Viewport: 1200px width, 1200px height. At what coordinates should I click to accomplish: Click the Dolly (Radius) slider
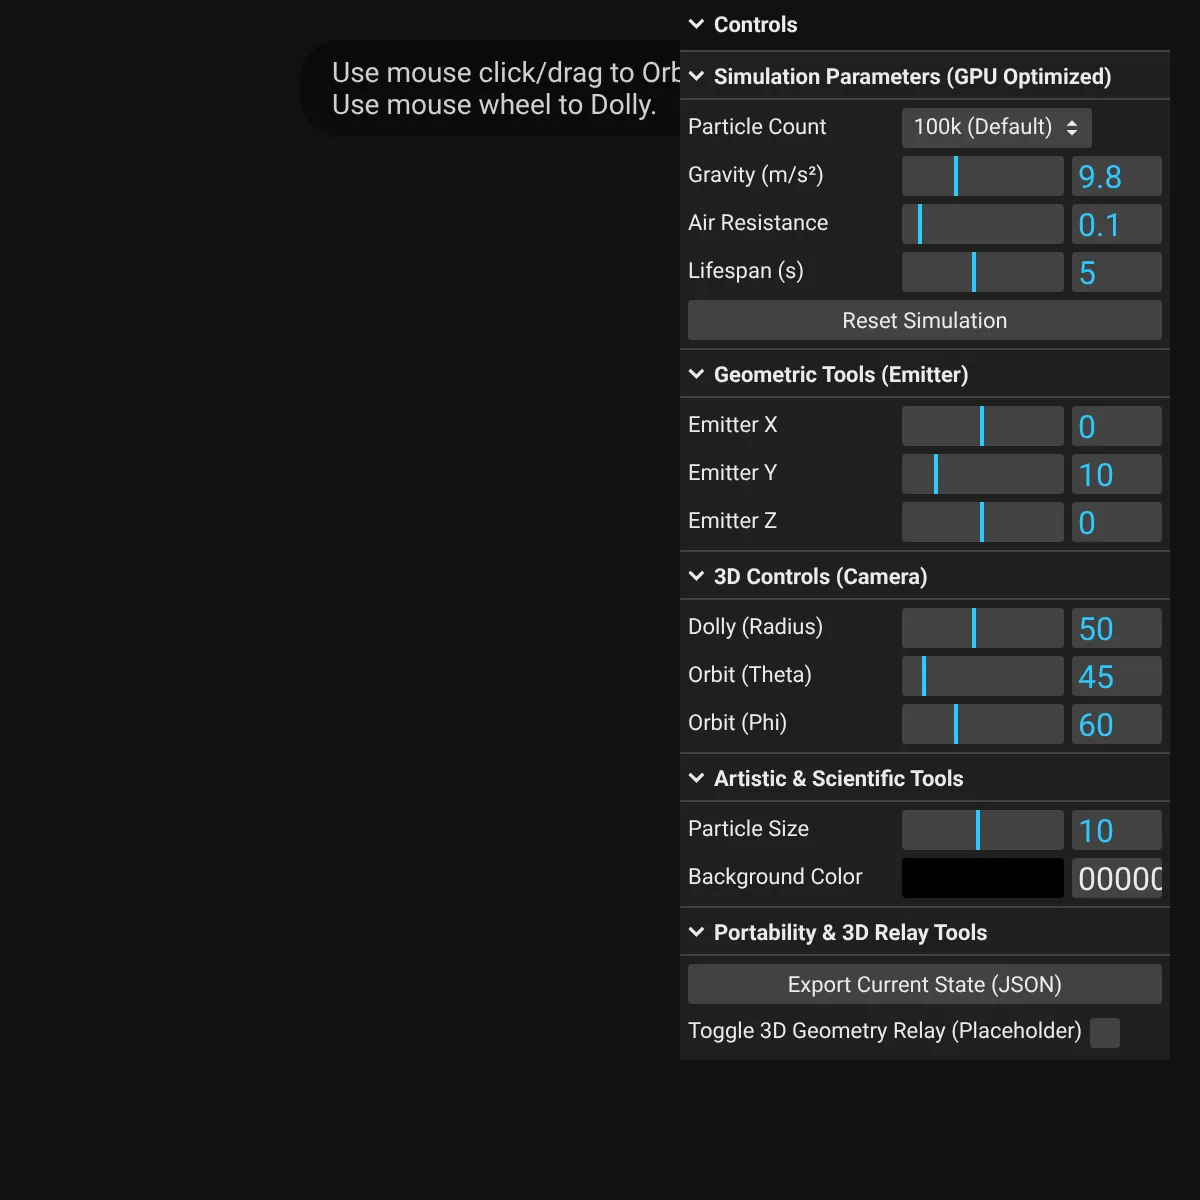982,629
